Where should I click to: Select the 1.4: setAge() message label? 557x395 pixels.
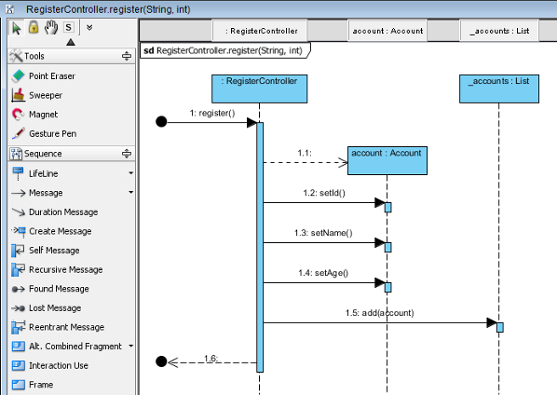(x=323, y=273)
